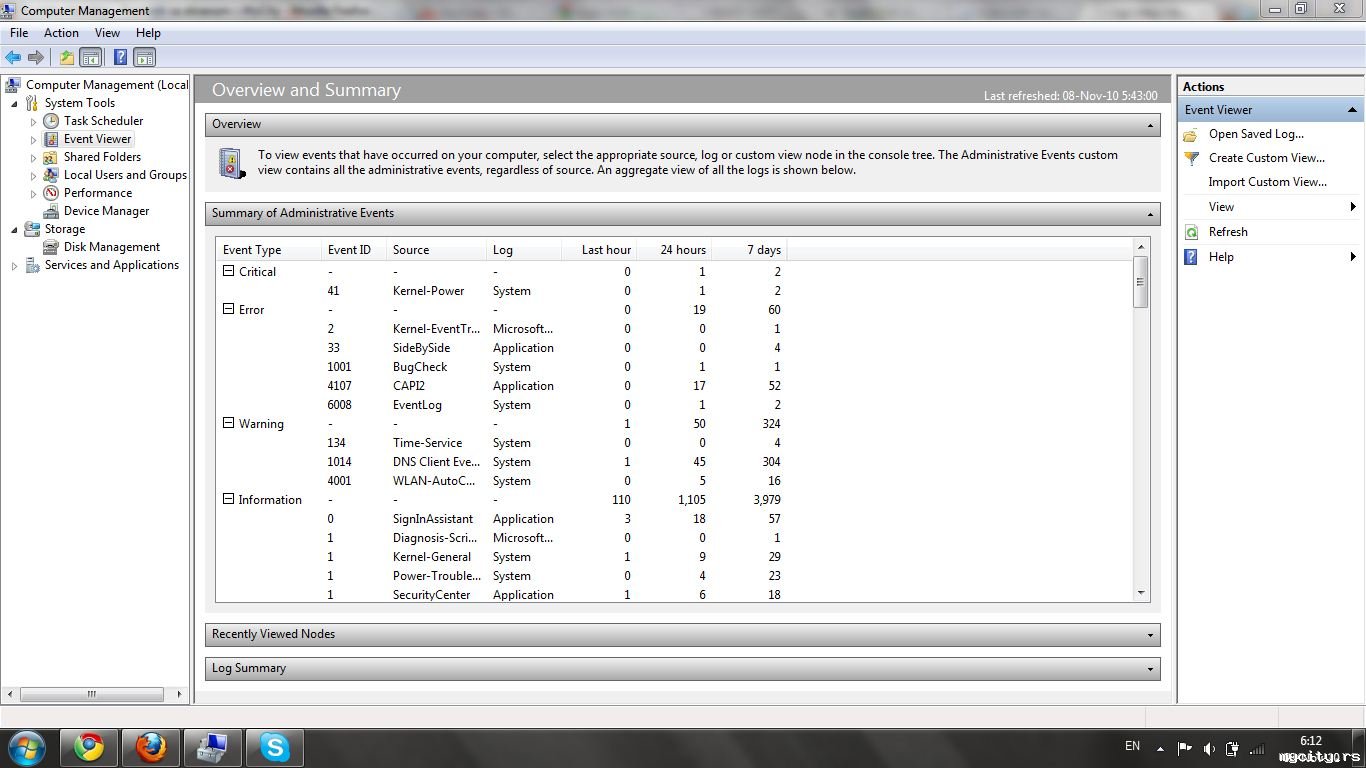Image resolution: width=1366 pixels, height=768 pixels.
Task: Click the Up One Level folder icon
Action: click(66, 58)
